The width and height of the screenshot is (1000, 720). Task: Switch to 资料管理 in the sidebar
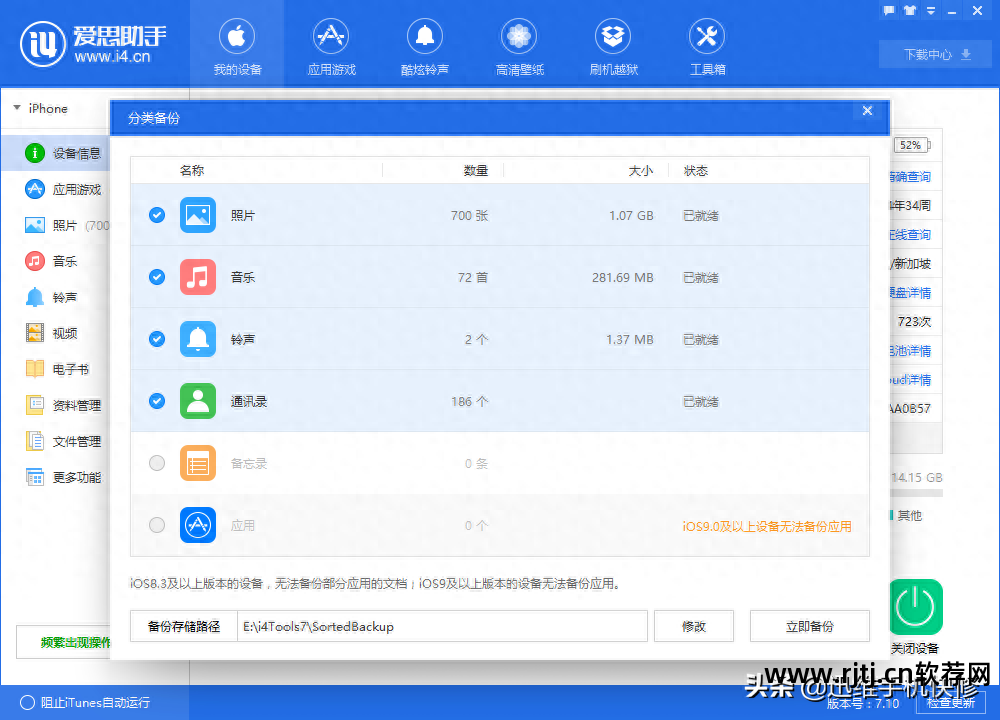(70, 405)
